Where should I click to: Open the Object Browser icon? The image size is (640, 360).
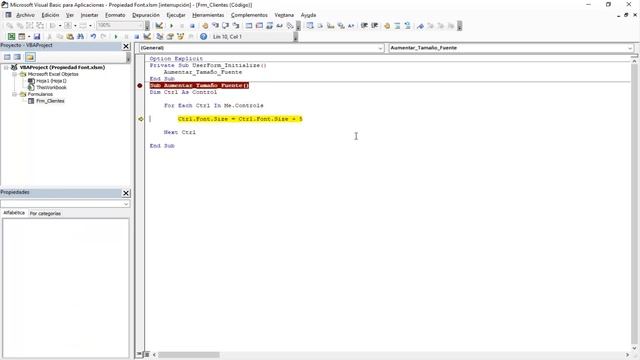(180, 37)
